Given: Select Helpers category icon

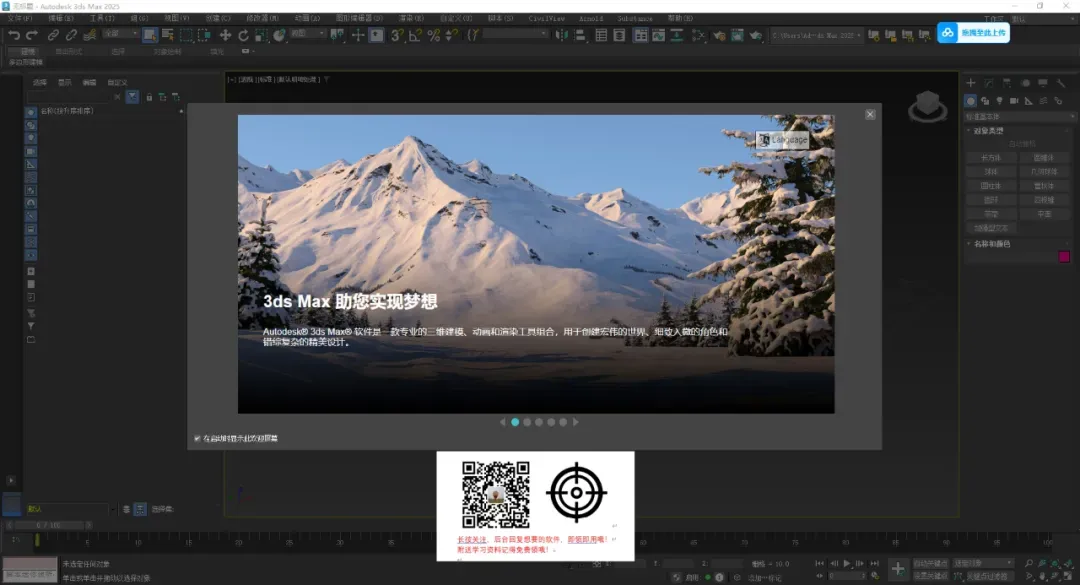Looking at the screenshot, I should pyautogui.click(x=1028, y=101).
